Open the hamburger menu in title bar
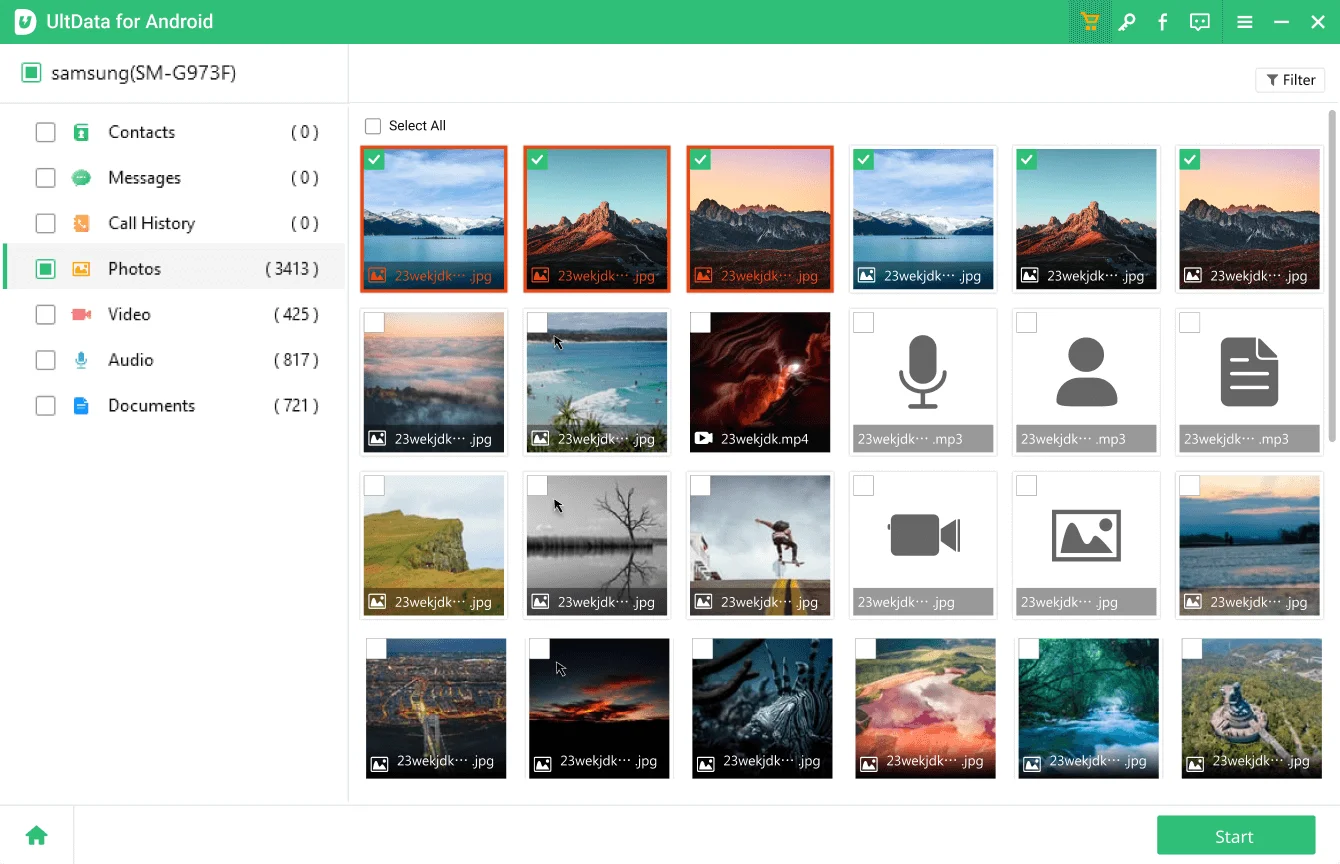Screen dimensions: 1340x864 (1244, 22)
